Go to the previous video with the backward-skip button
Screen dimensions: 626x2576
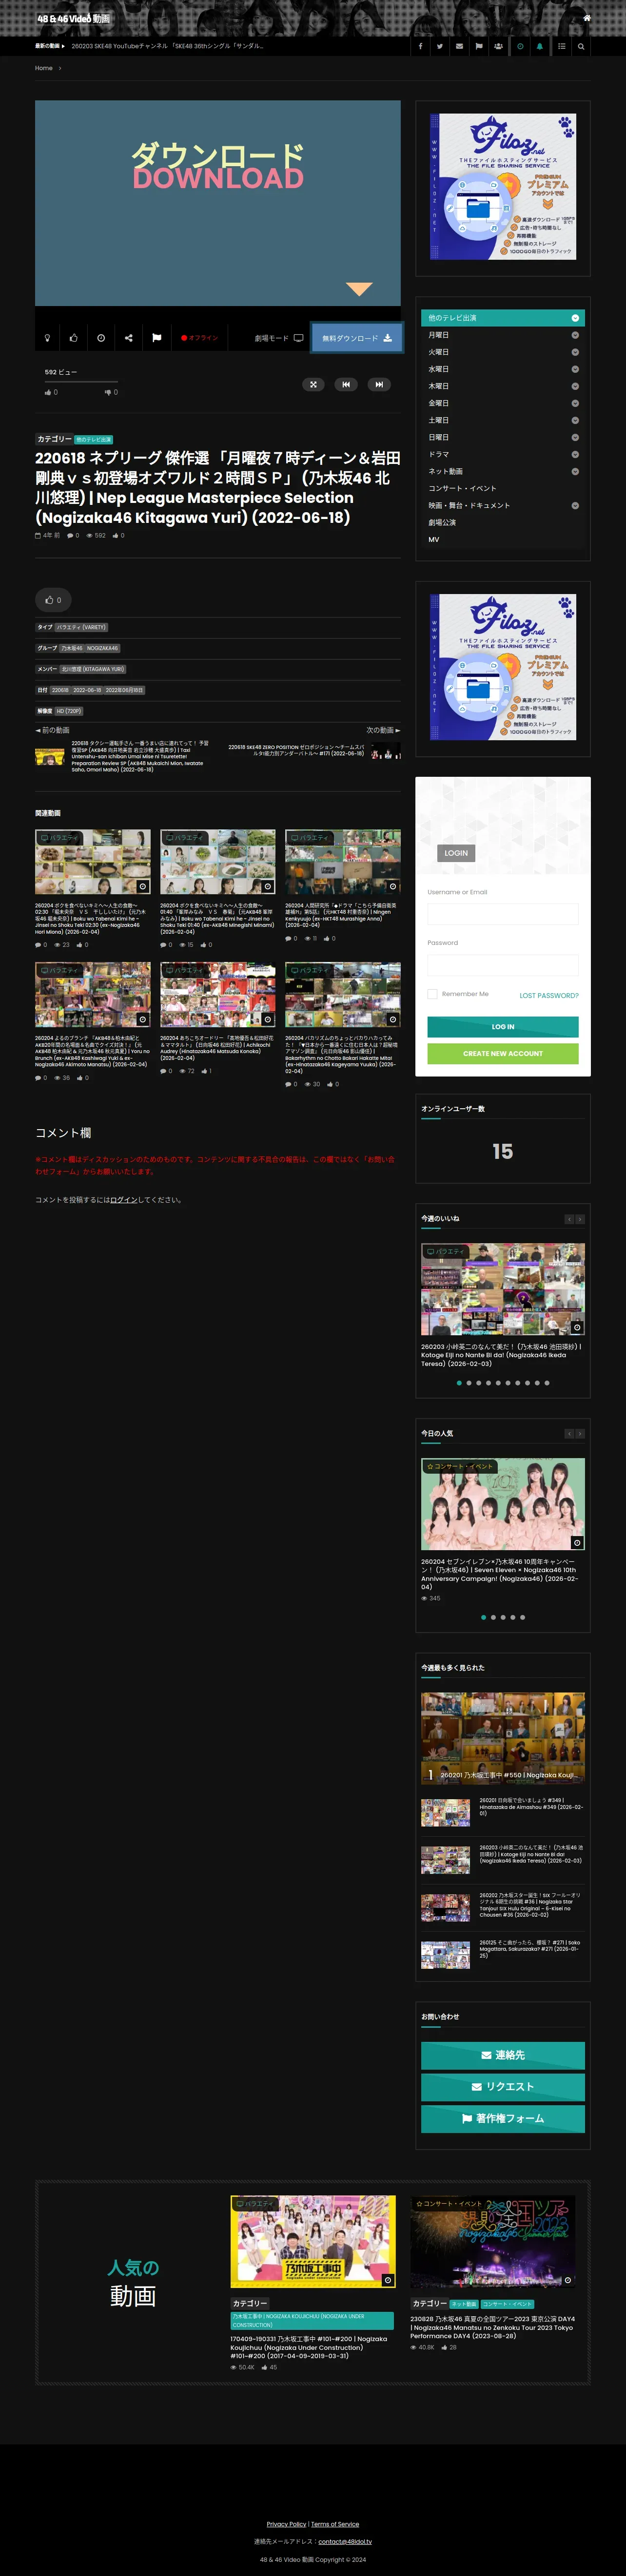[346, 384]
